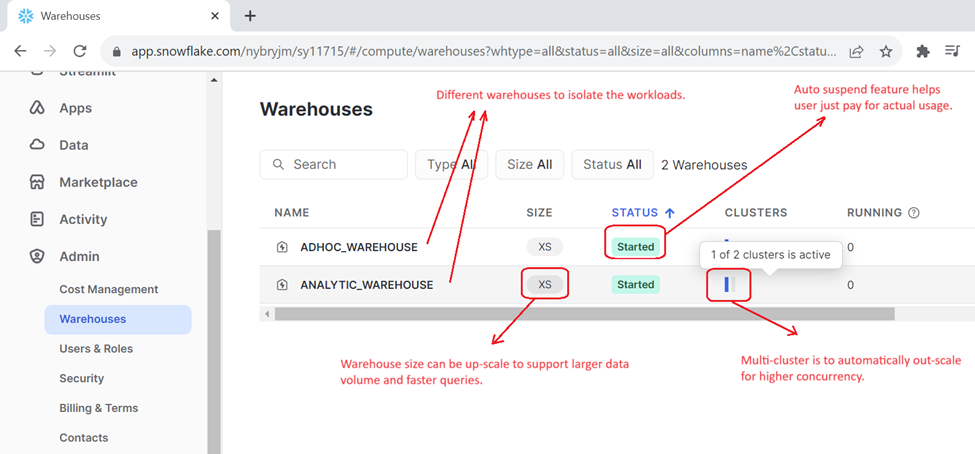The image size is (975, 454).
Task: Open Cost Management in Admin menu
Action: coord(108,289)
